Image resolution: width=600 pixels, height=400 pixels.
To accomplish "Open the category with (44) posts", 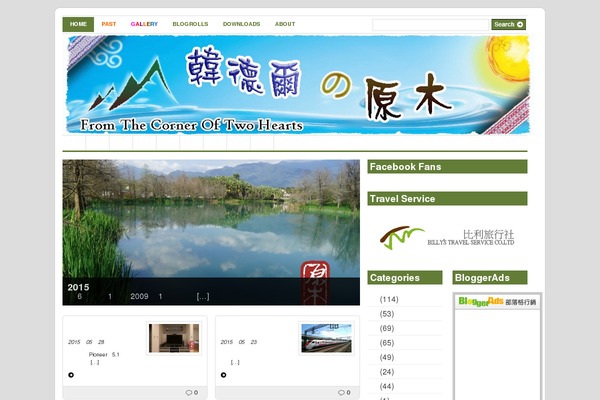I will [386, 387].
